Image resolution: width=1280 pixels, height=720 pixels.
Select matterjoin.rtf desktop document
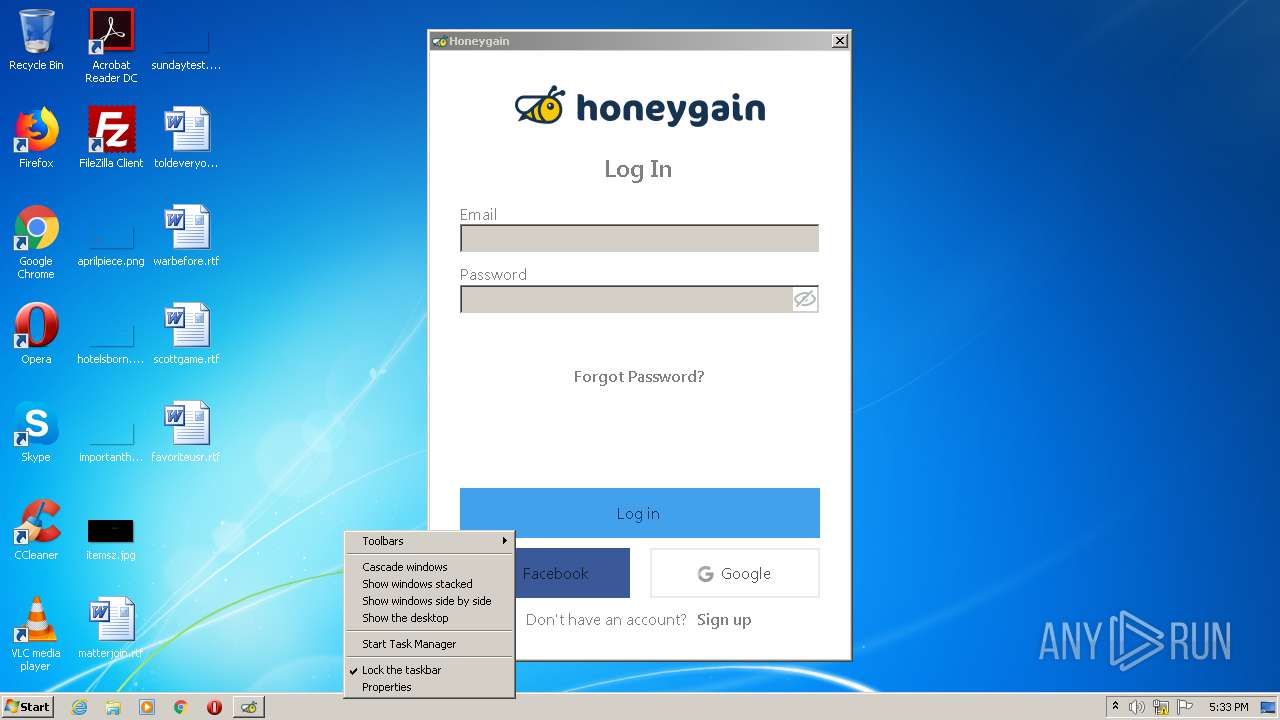[111, 628]
